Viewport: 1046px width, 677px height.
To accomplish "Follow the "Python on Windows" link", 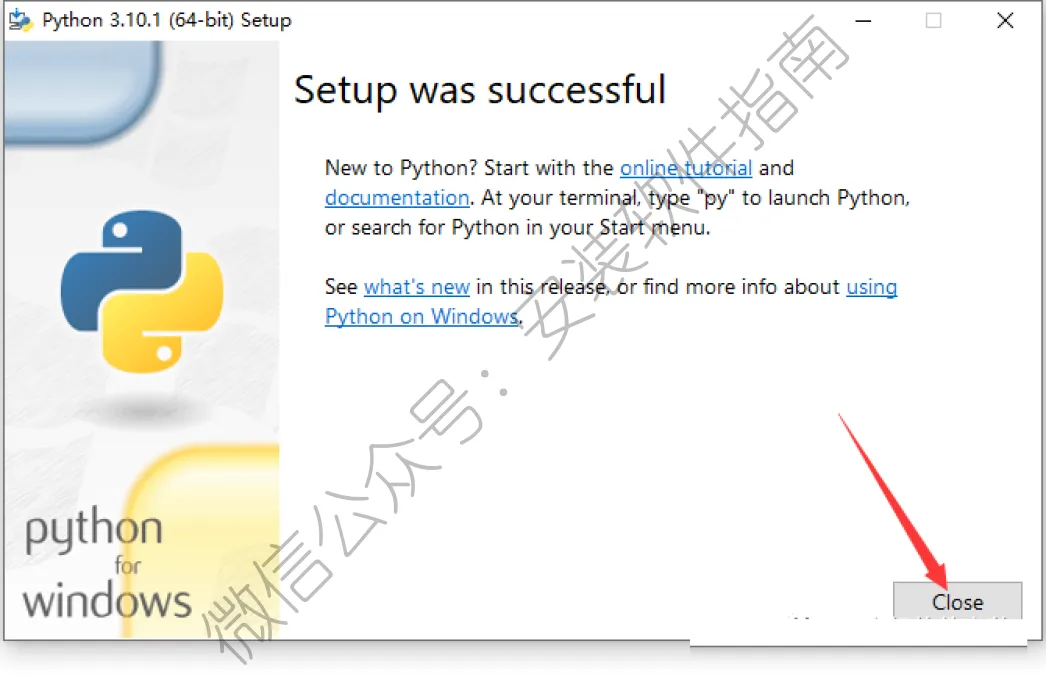I will click(422, 316).
